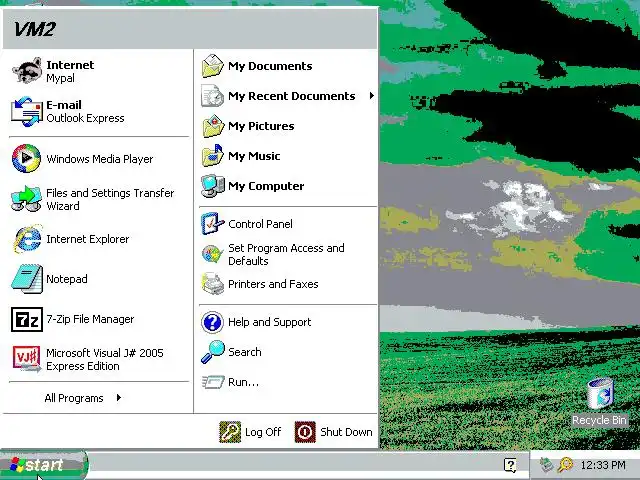Click Files and Settings Transfer Wizard text
Screen dimensions: 640x480
tap(110, 199)
